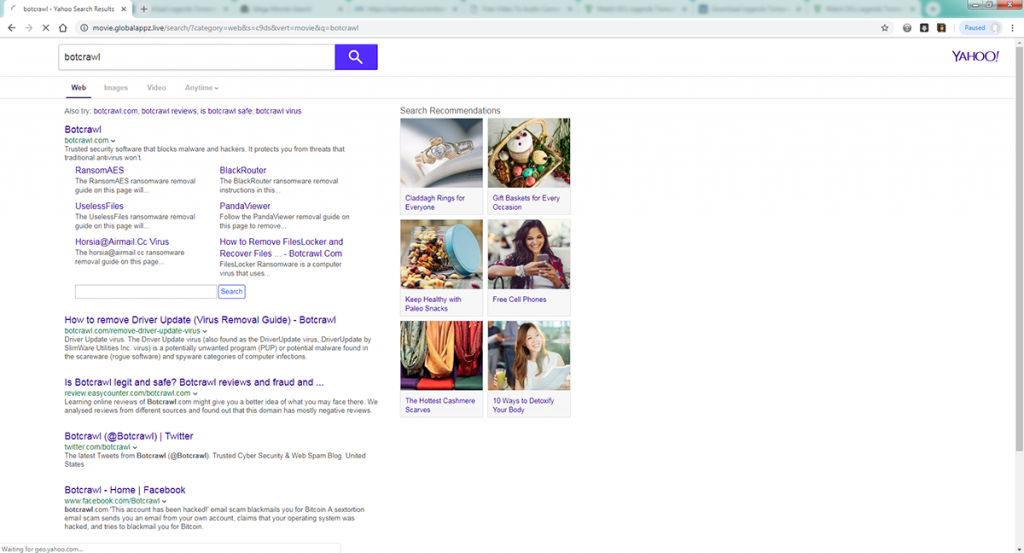The width and height of the screenshot is (1024, 553).
Task: Click 'Keep Healthy with Paleo Snacks' caption
Action: coord(433,304)
